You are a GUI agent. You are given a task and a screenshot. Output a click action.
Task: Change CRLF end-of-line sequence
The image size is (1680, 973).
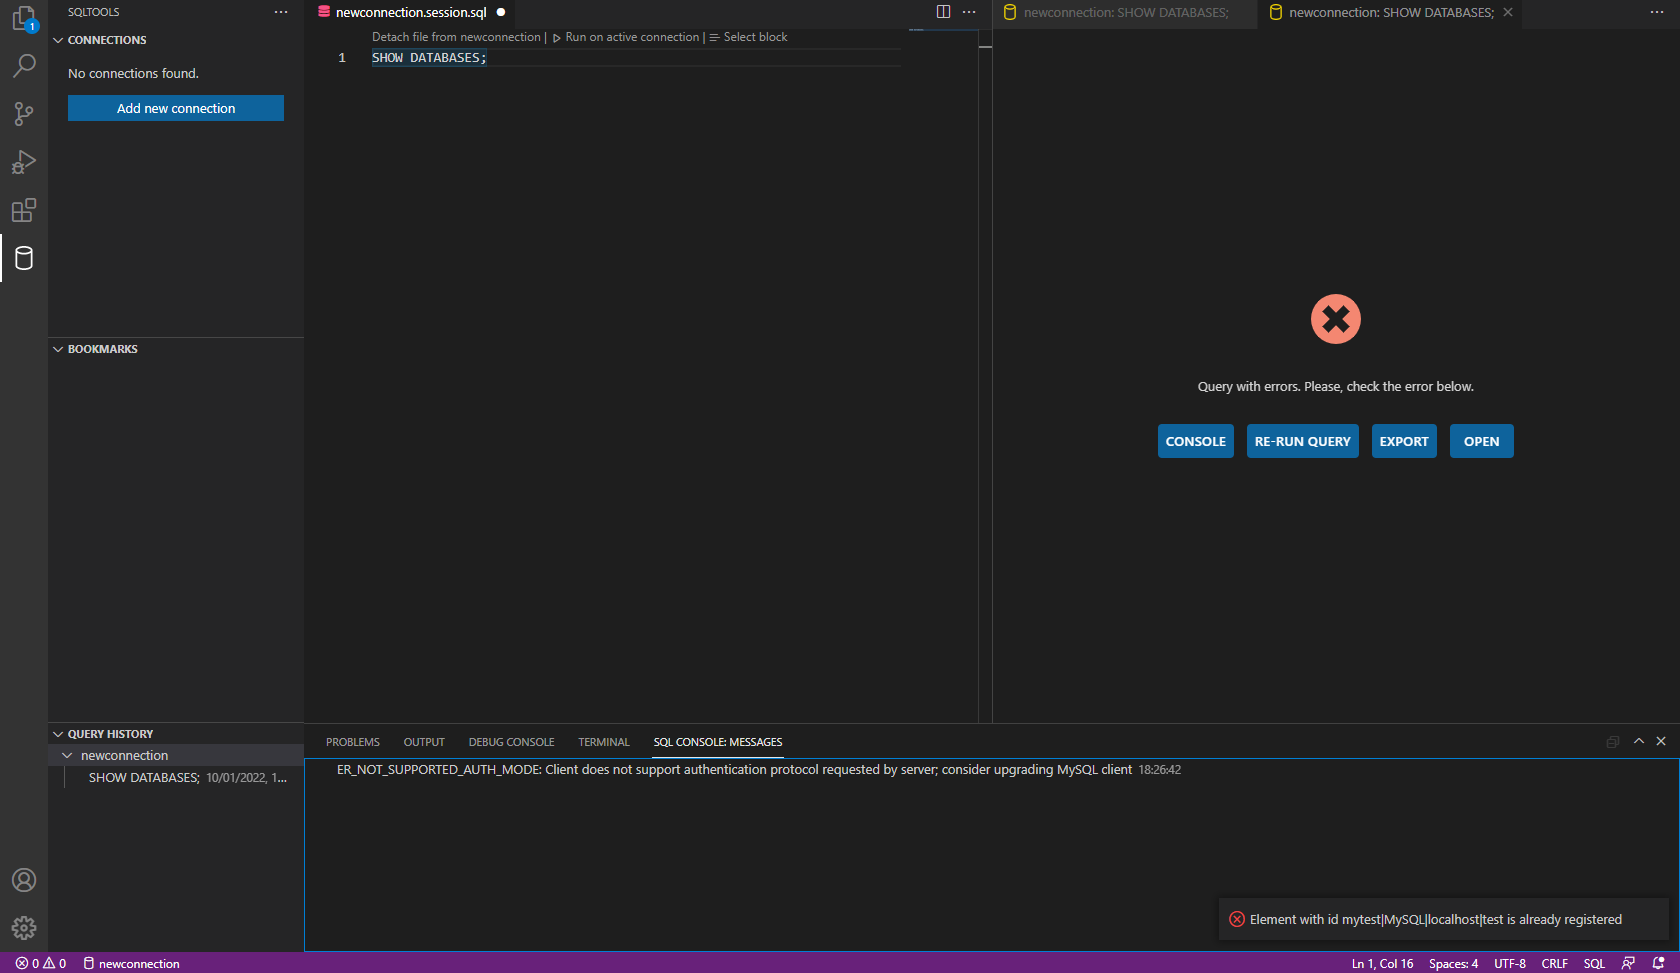[1554, 963]
